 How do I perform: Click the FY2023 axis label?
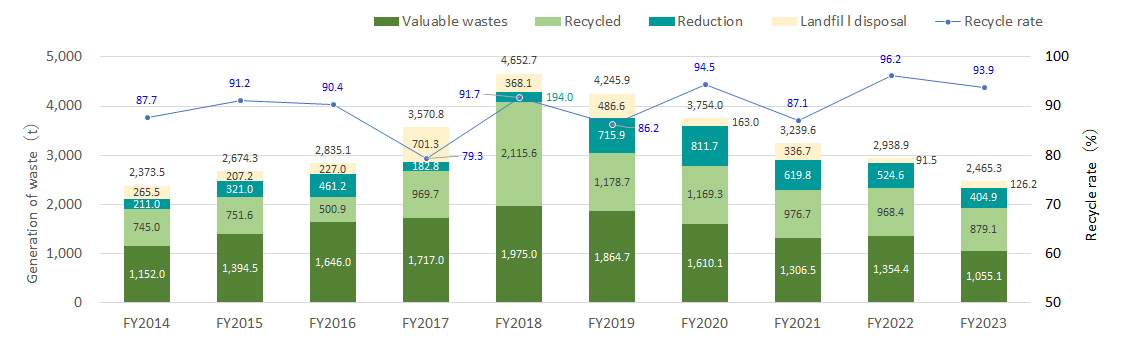[x=984, y=323]
